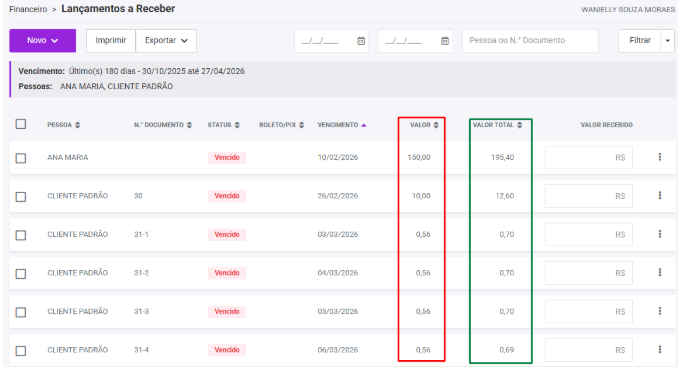Click due date 10/02/2026
This screenshot has width=682, height=377.
click(x=338, y=157)
